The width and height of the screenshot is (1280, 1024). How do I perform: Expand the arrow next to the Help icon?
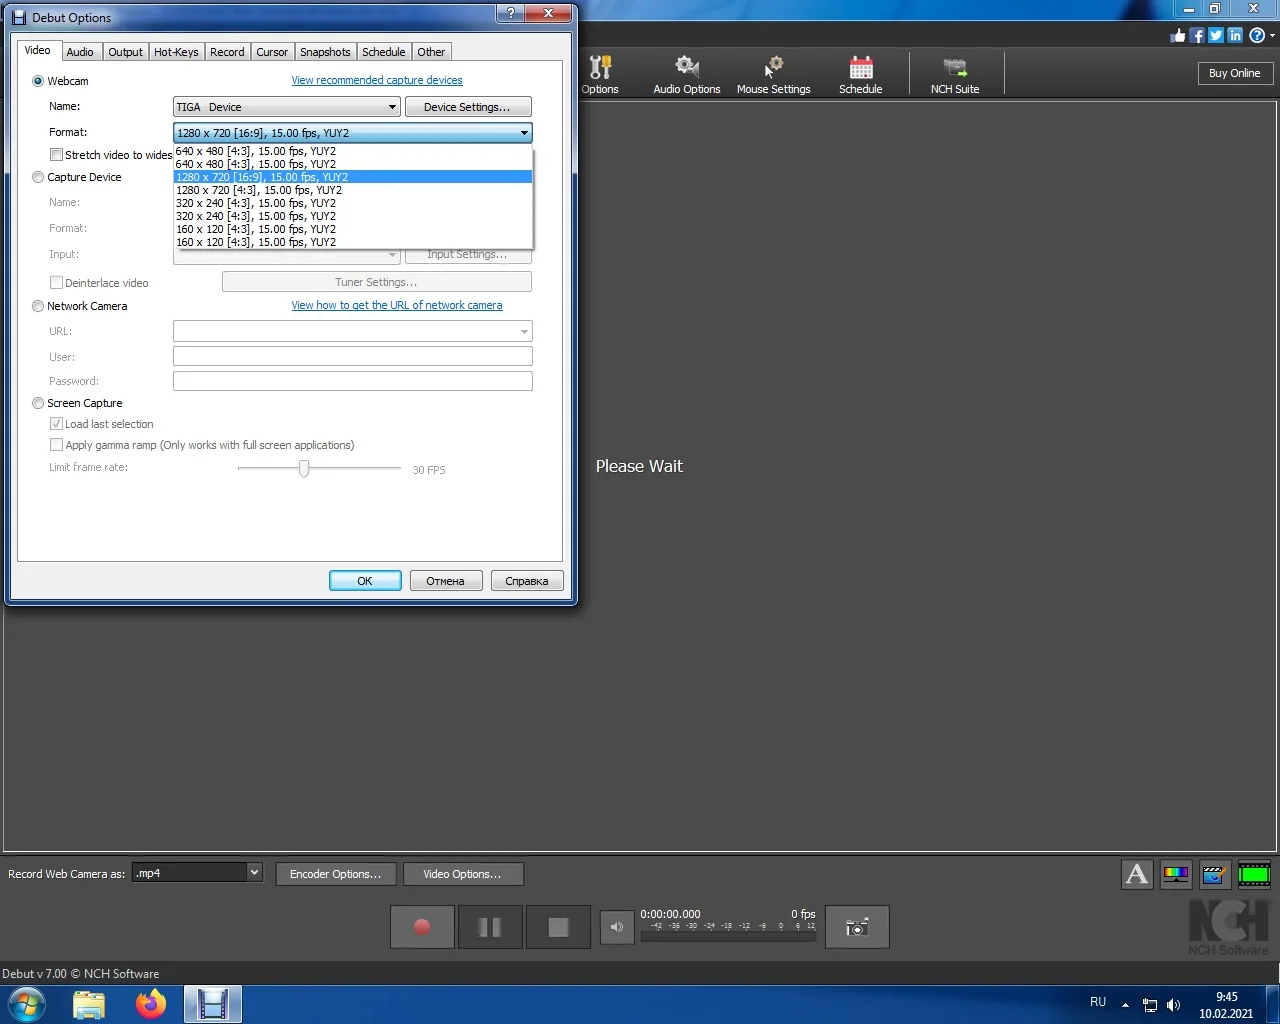click(x=1271, y=36)
